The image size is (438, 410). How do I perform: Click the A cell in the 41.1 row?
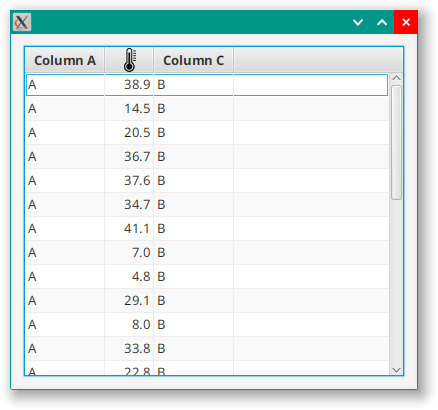pos(65,229)
